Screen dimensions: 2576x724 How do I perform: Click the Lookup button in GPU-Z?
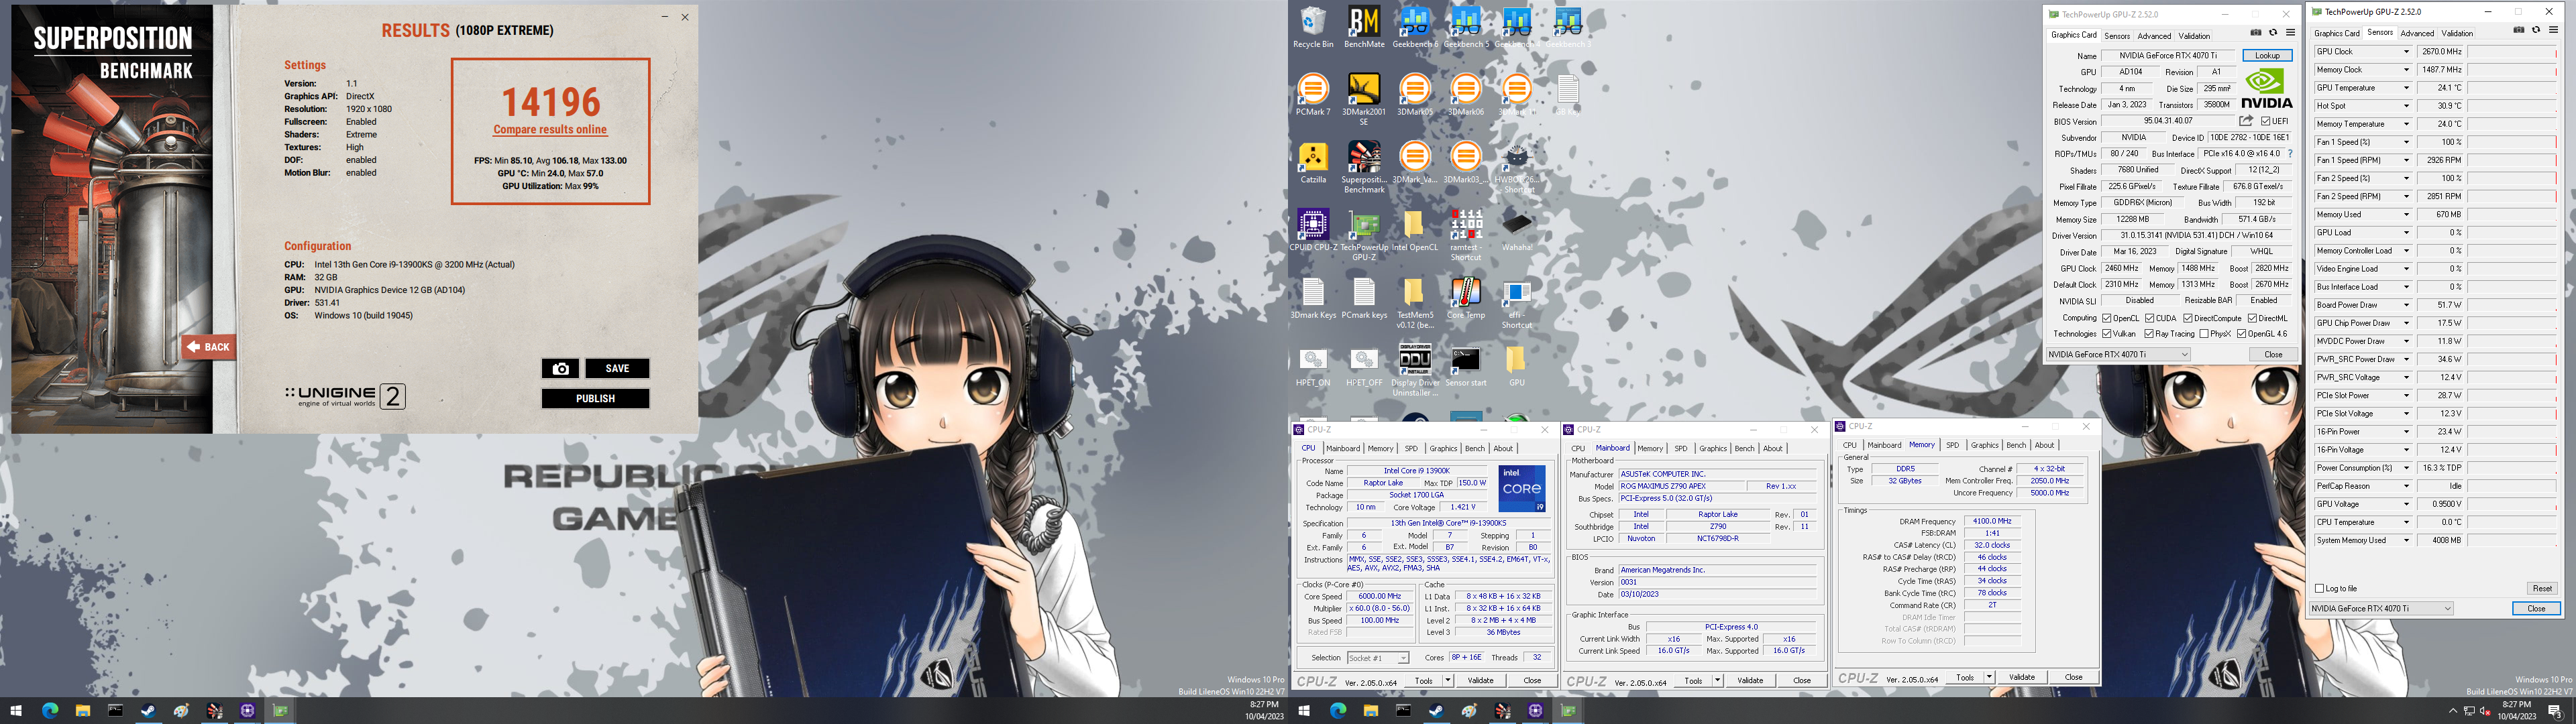tap(2267, 56)
